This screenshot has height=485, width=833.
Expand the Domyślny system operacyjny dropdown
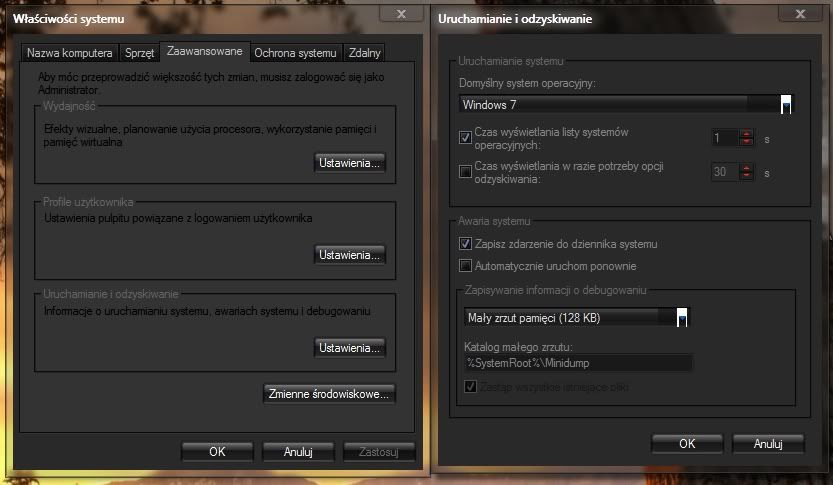coord(786,104)
